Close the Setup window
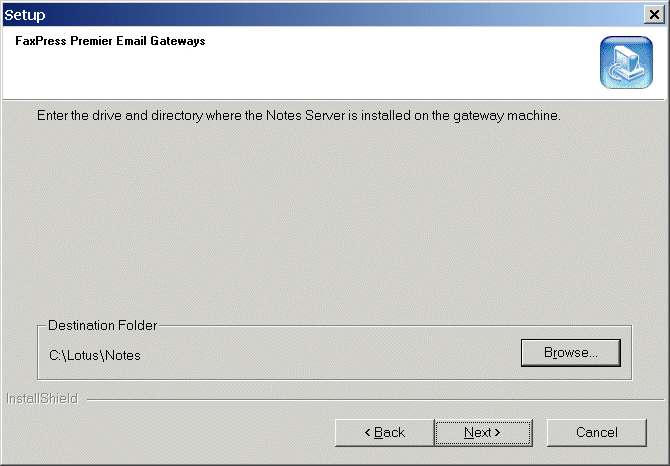670x466 pixels. (654, 15)
